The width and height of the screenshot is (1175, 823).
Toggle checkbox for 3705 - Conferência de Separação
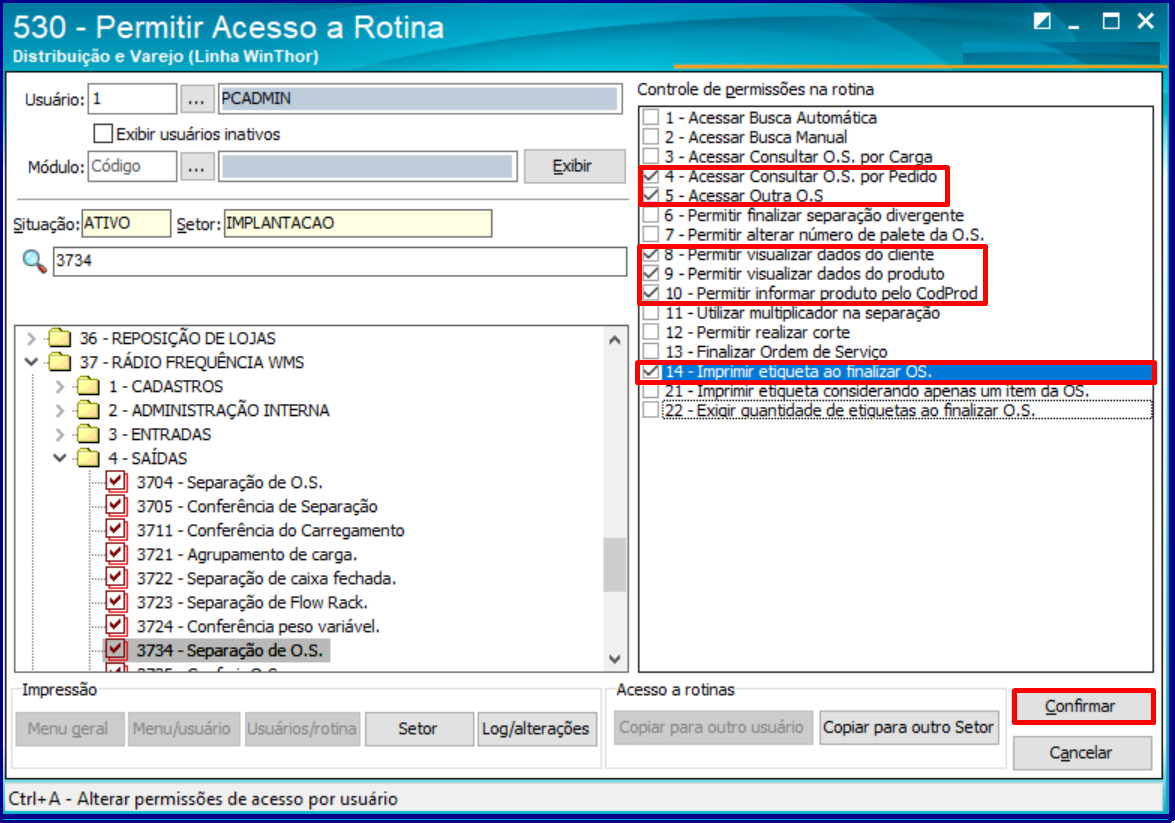click(x=115, y=506)
